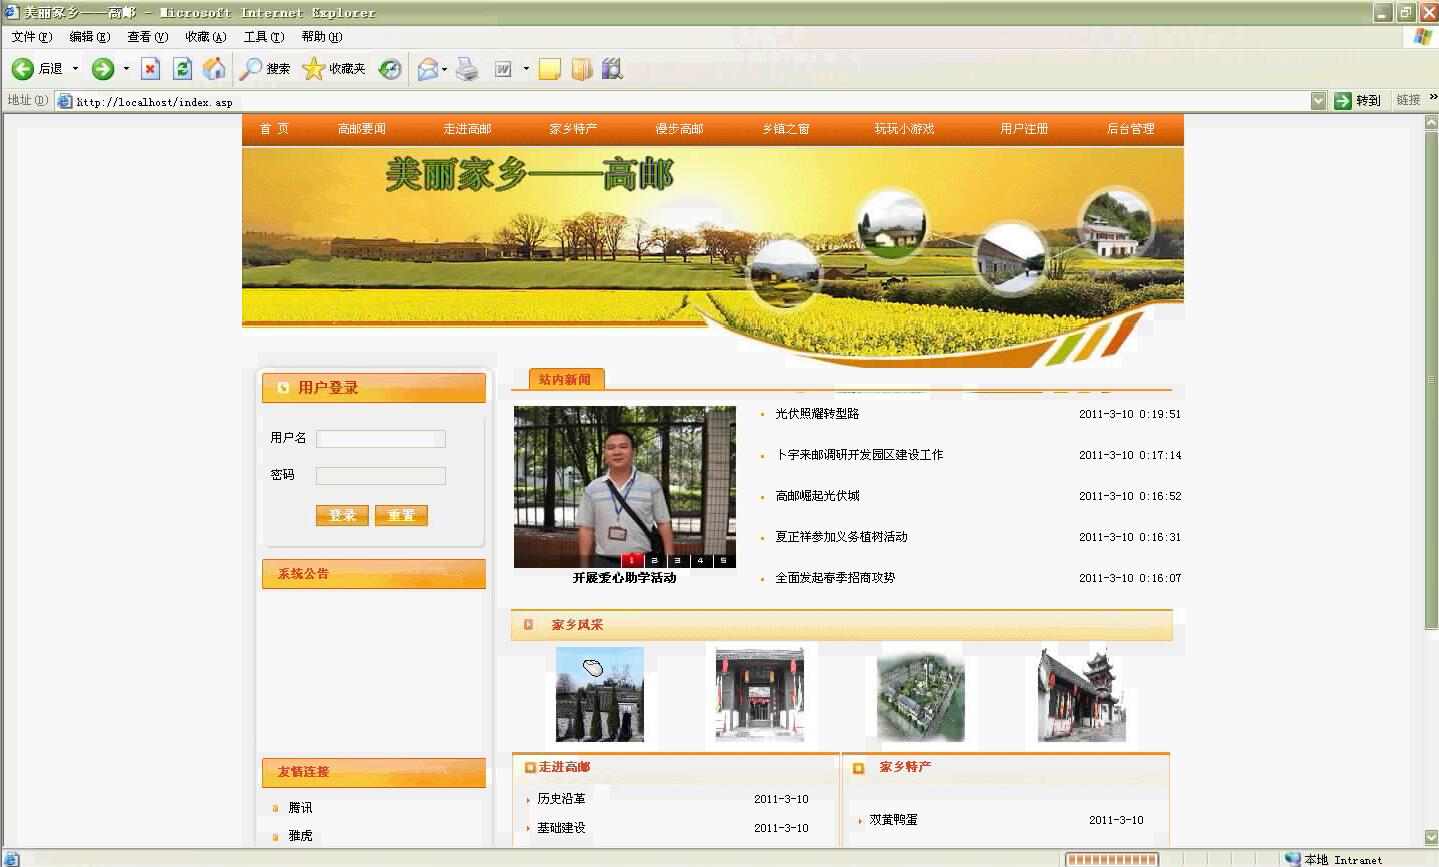
Task: Open the 乡镇之窗 nav item
Action: 786,129
